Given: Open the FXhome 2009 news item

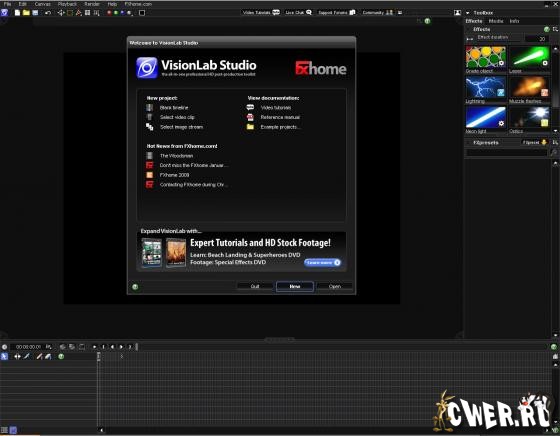Looking at the screenshot, I should tap(174, 175).
